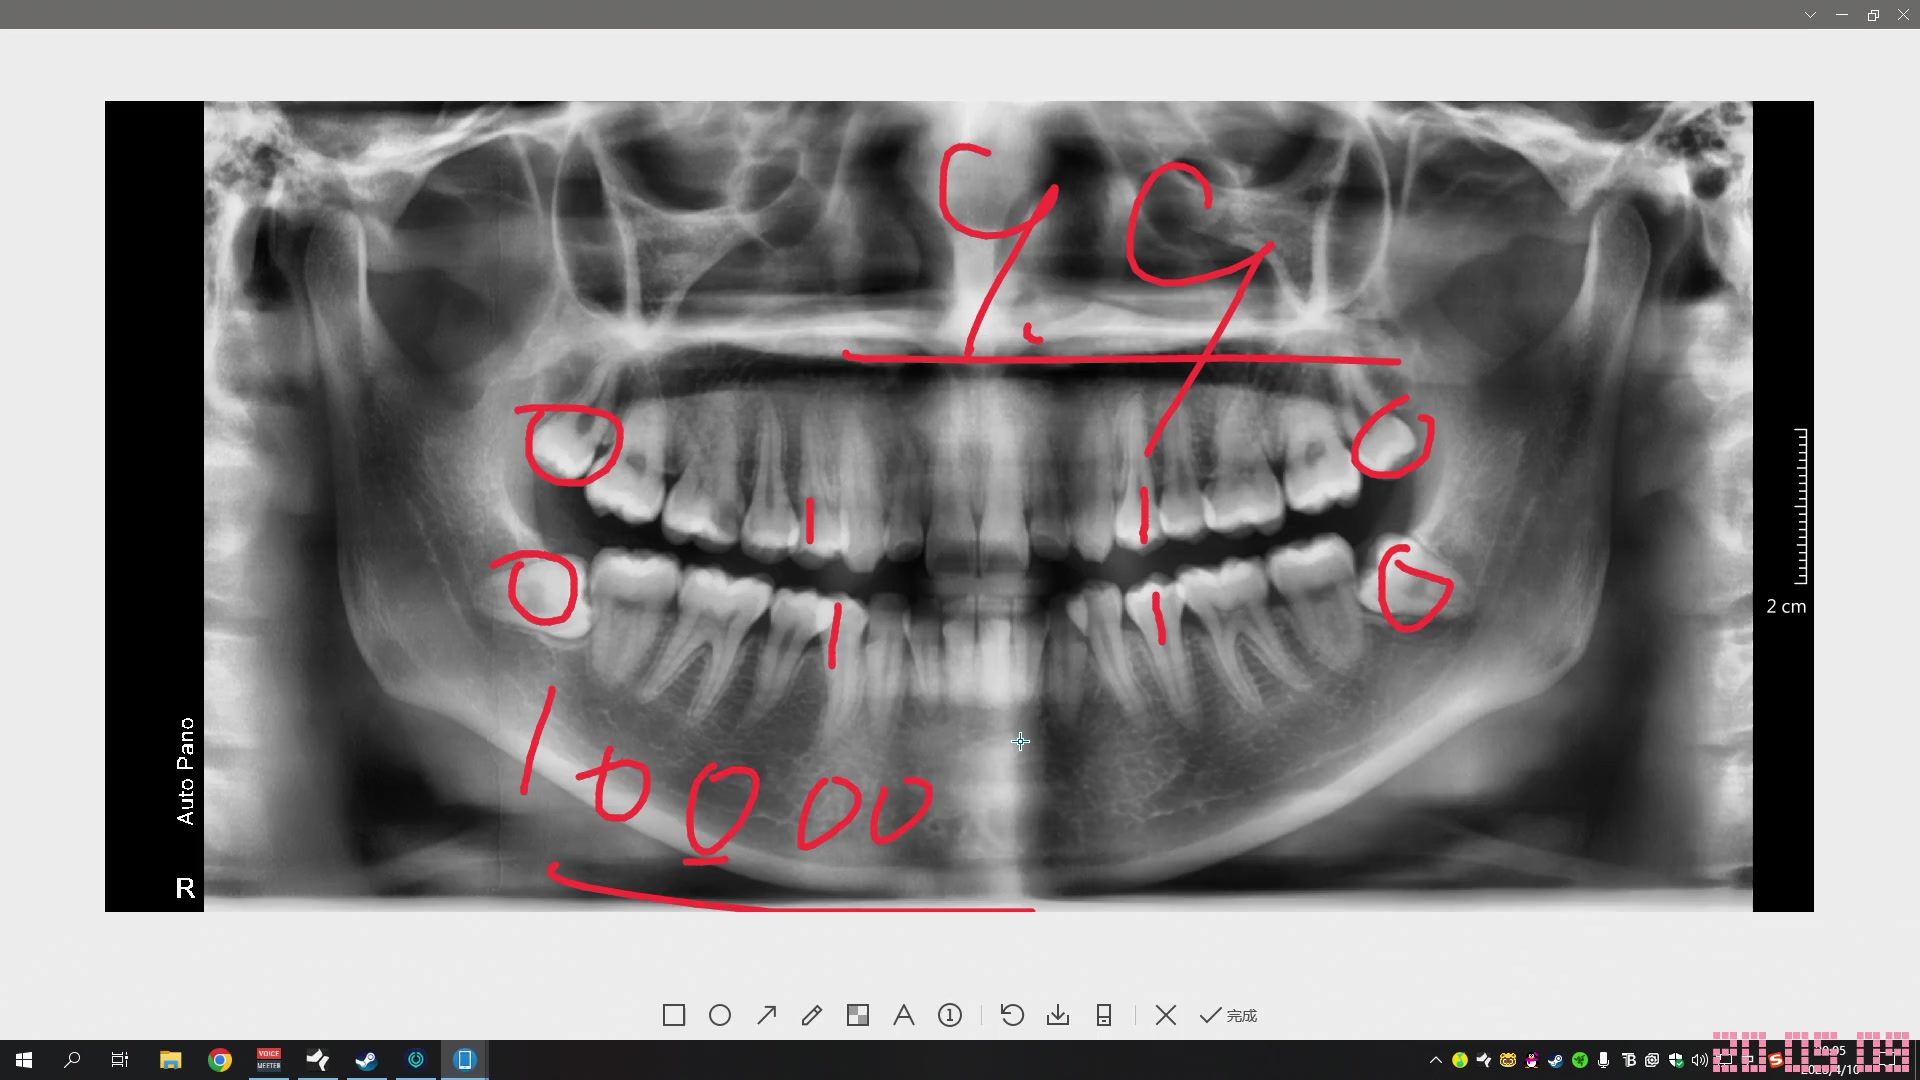Select the pencil freehand drawing tool

click(812, 1015)
